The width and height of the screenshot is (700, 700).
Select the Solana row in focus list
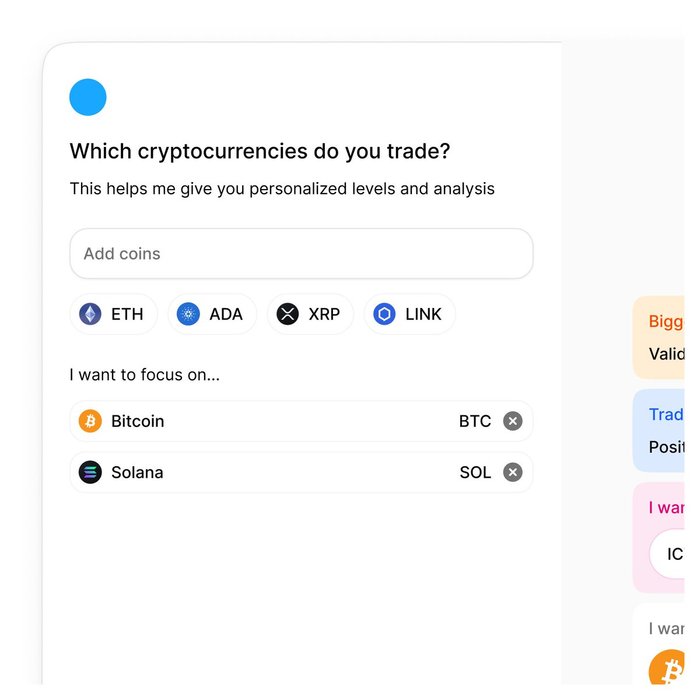click(280, 472)
